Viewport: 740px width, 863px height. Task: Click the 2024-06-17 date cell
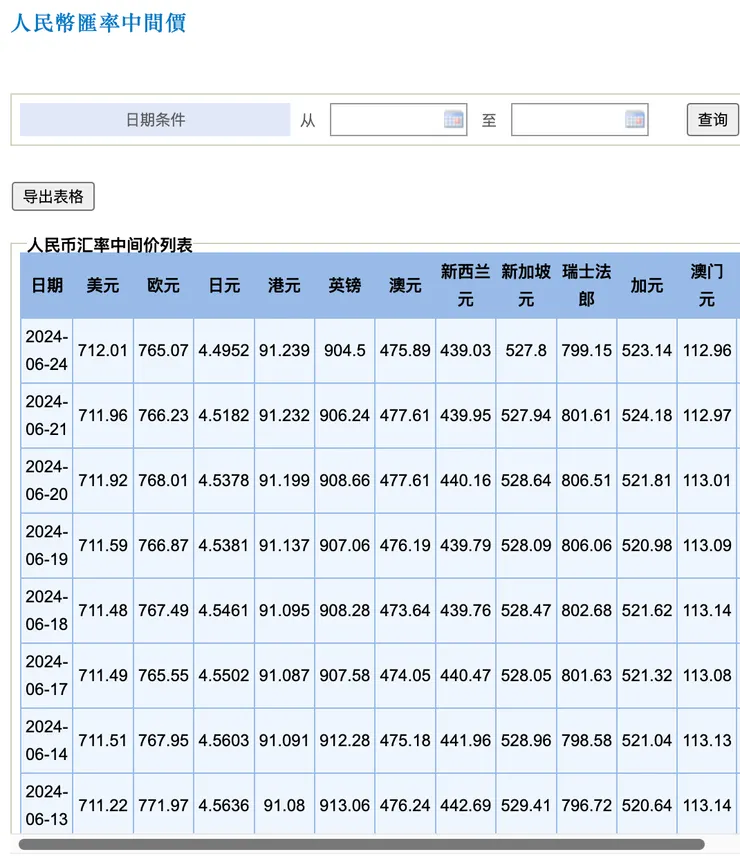(47, 675)
